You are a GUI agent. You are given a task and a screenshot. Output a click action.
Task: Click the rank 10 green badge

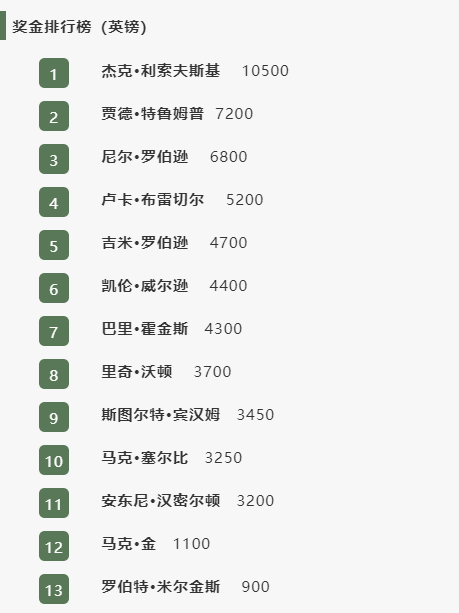click(54, 460)
